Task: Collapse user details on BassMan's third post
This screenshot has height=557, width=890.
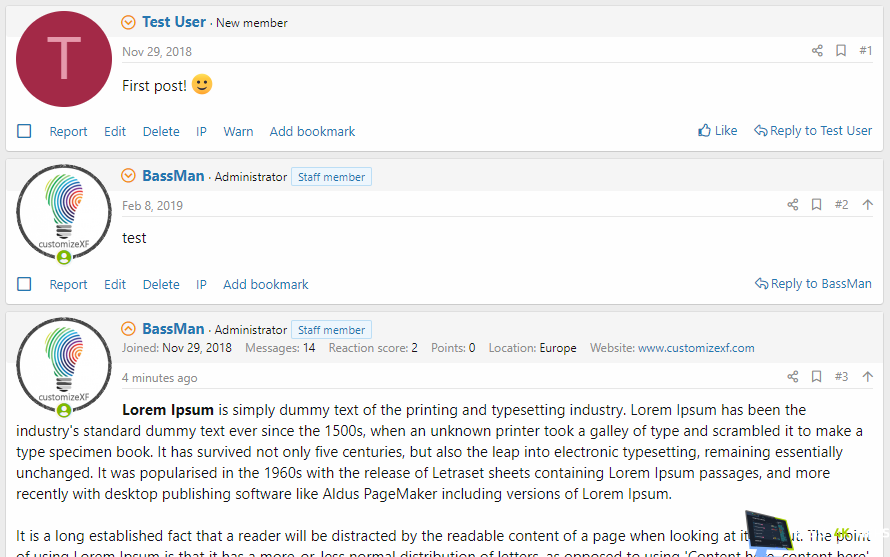Action: [x=128, y=329]
